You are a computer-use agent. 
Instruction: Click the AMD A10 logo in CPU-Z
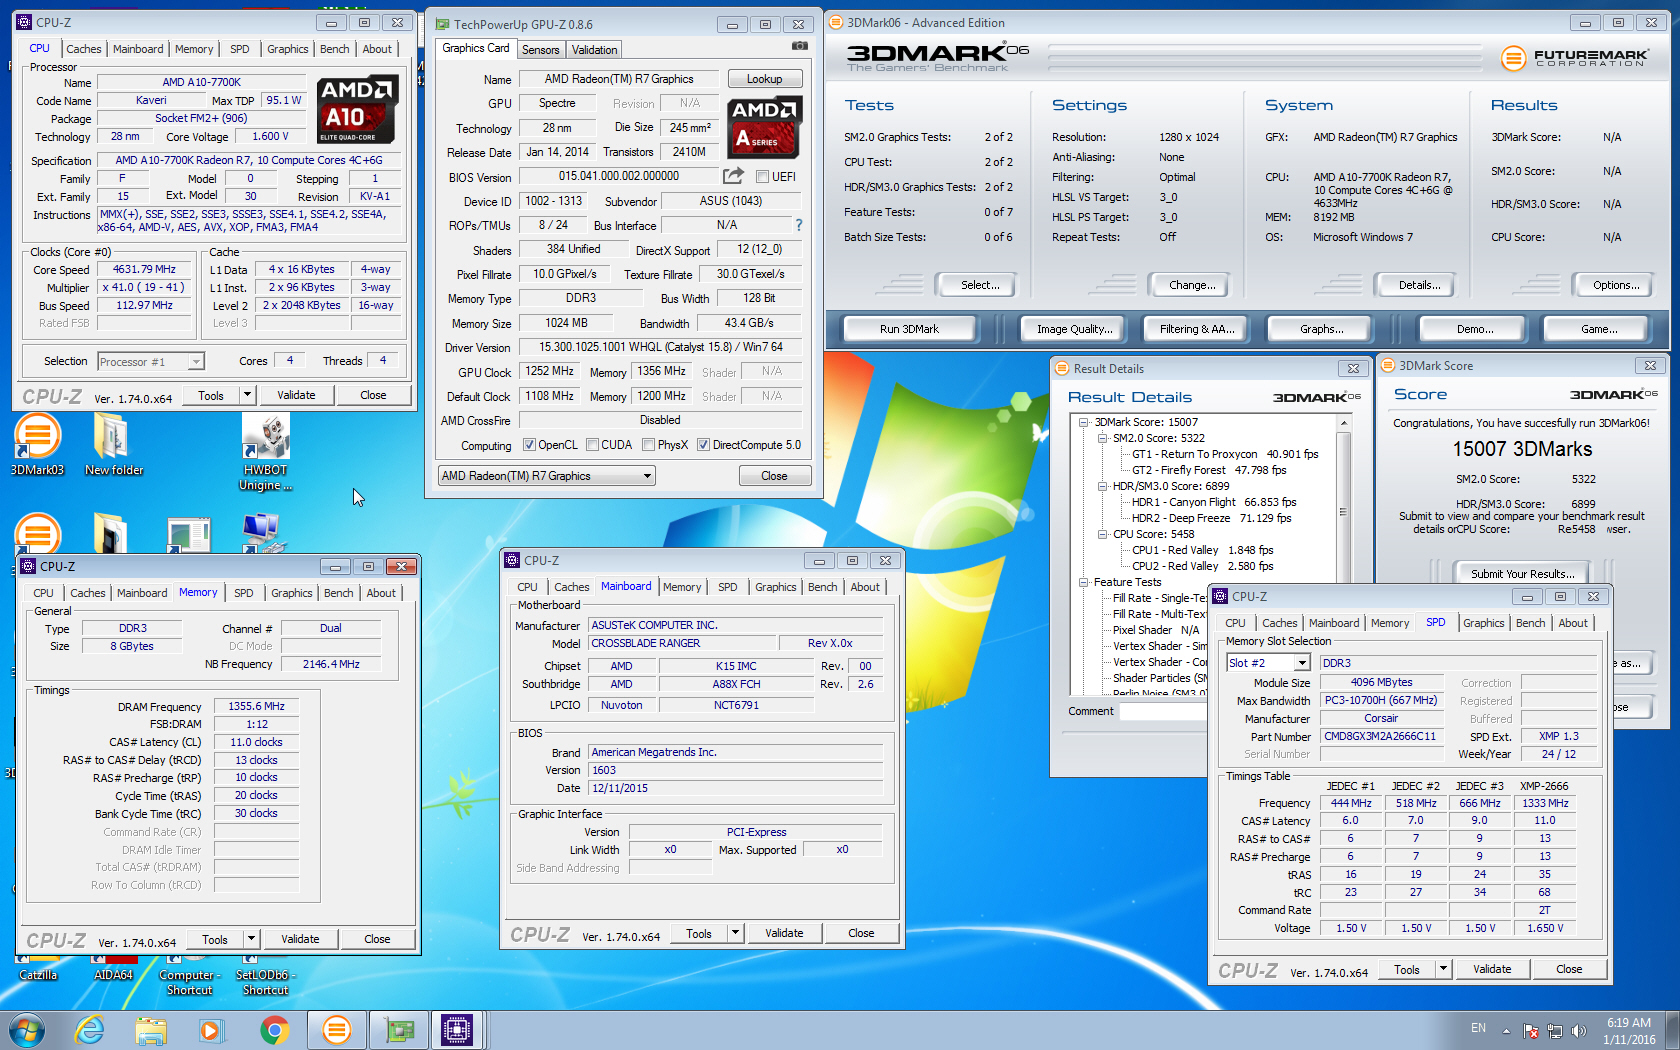358,110
